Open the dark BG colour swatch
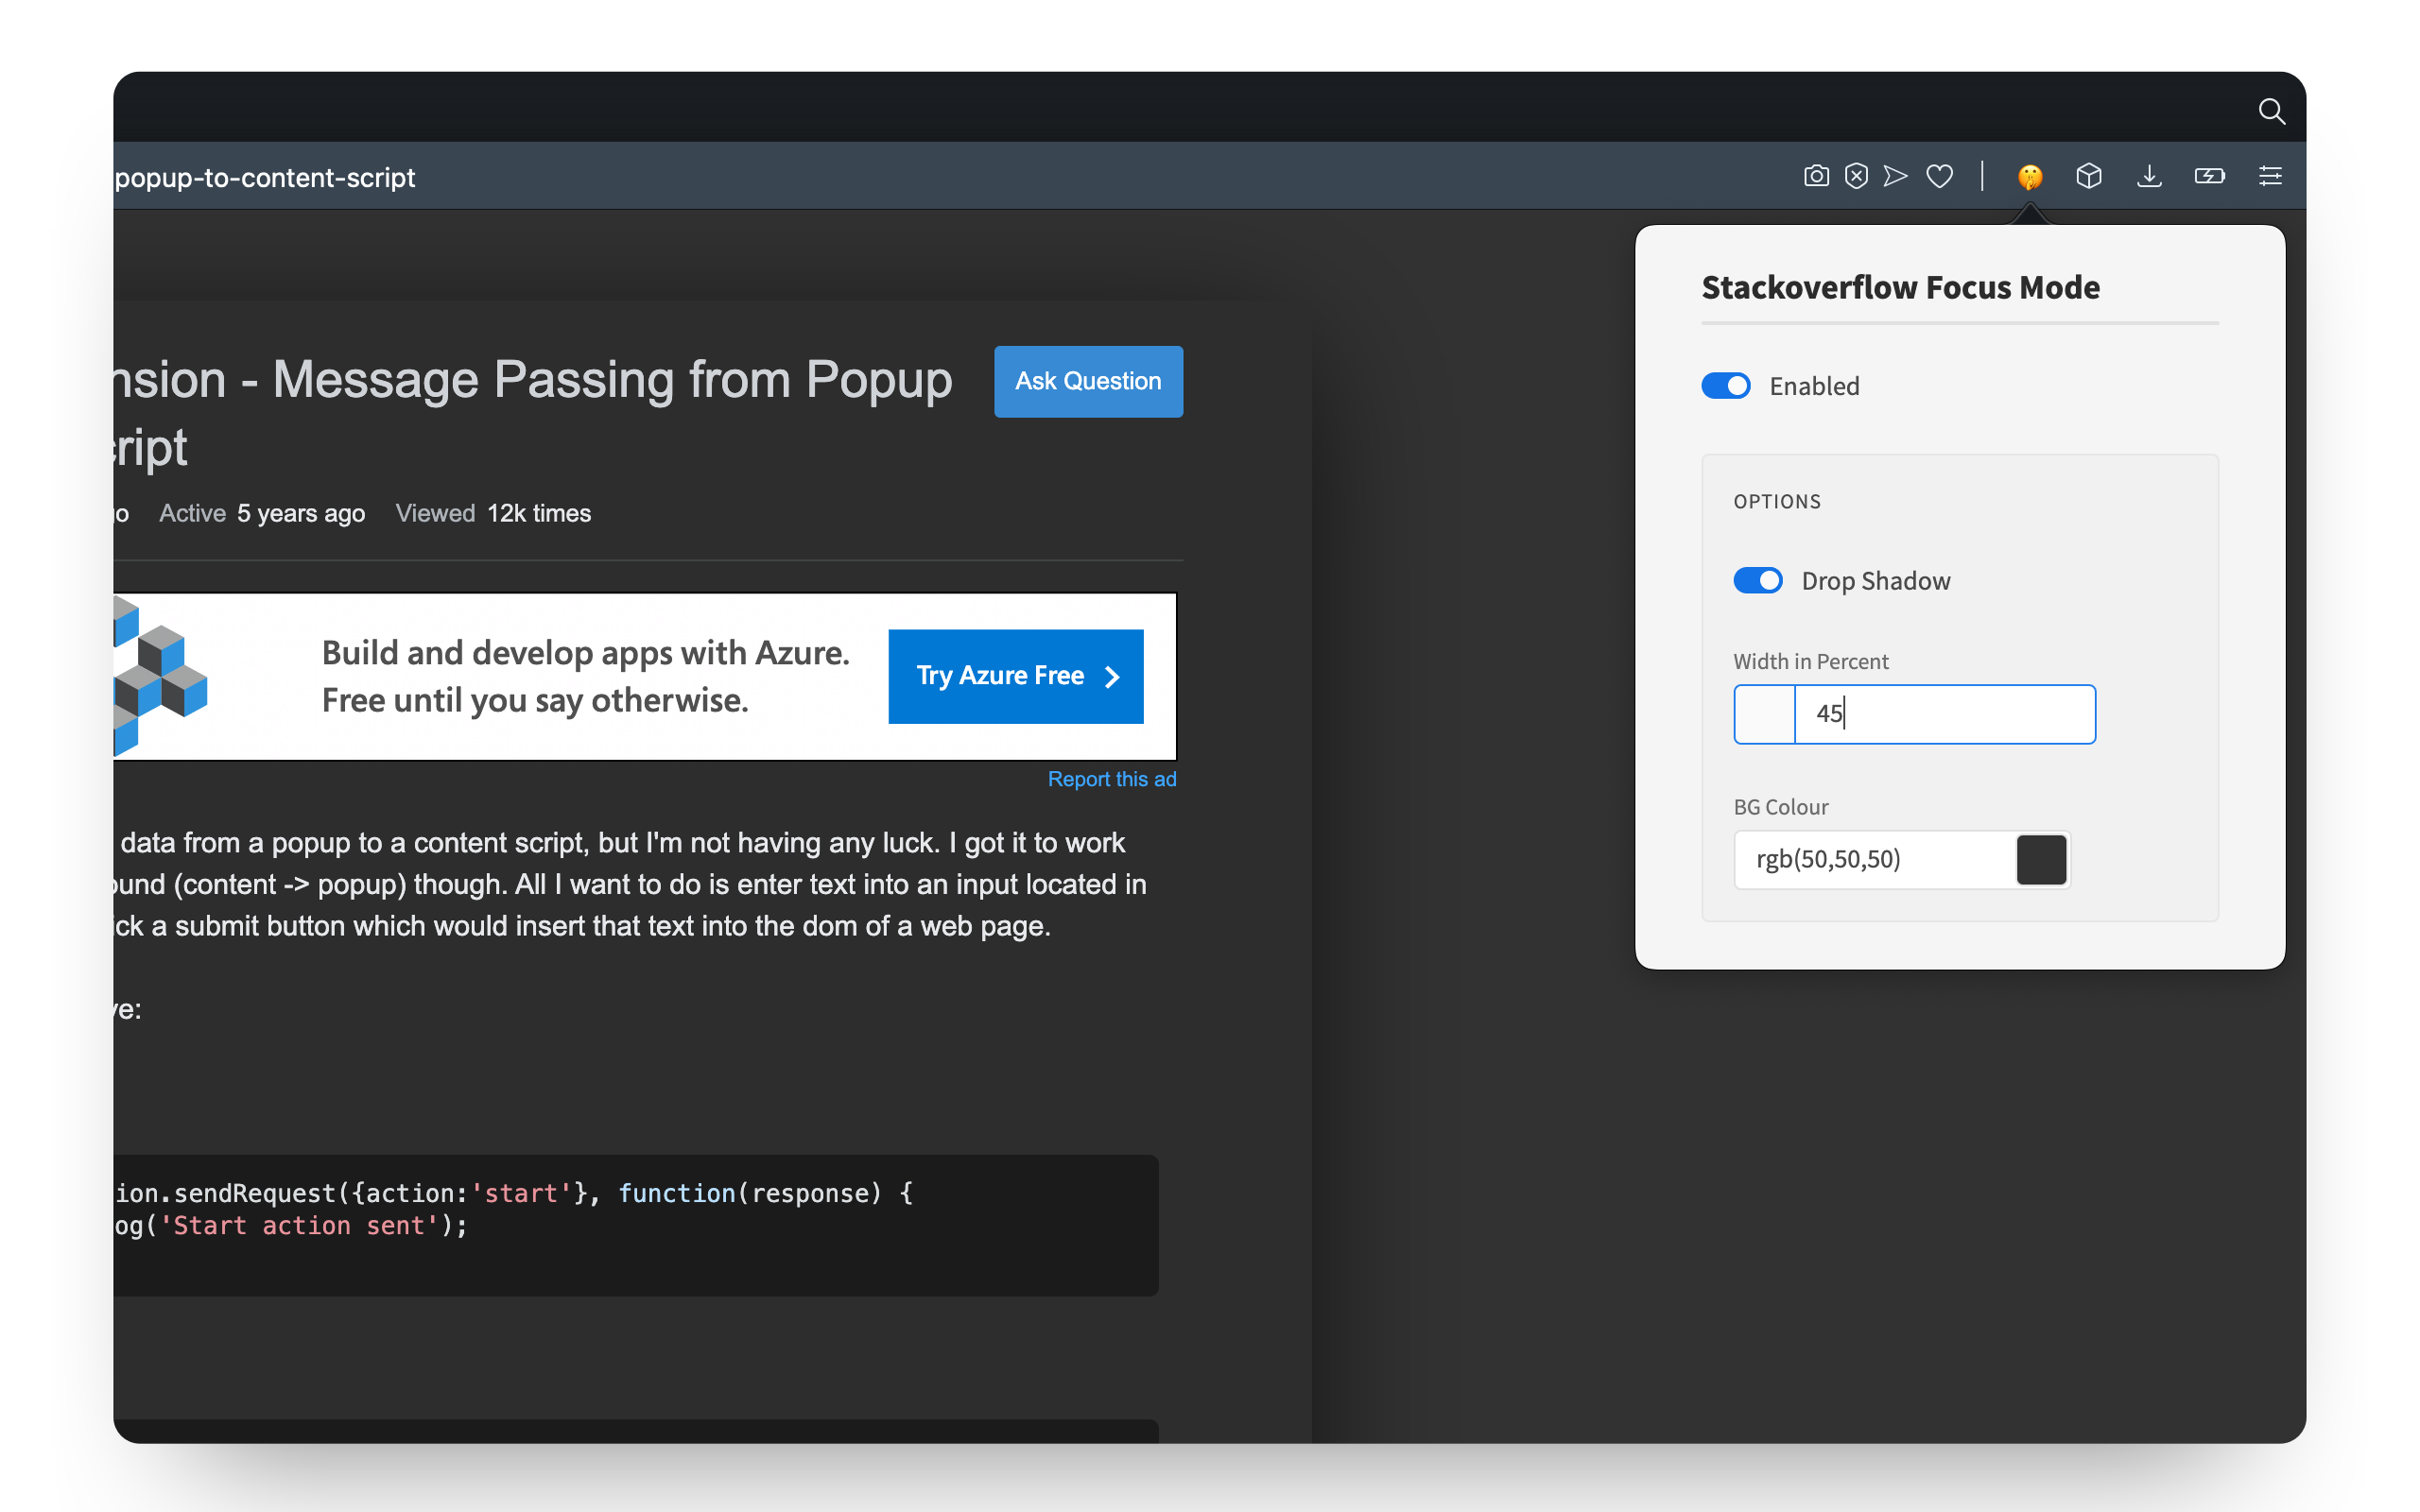 pyautogui.click(x=2041, y=860)
